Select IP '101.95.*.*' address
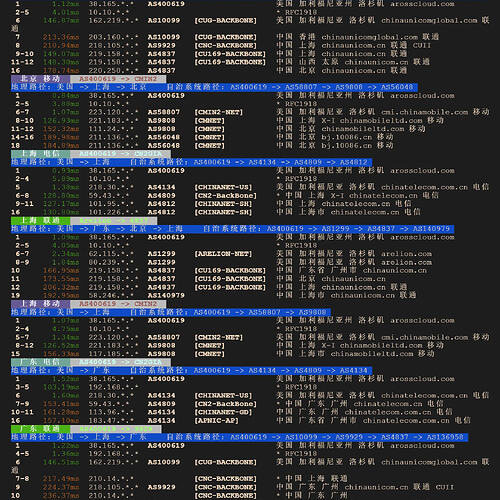The image size is (500, 500). tap(111, 204)
